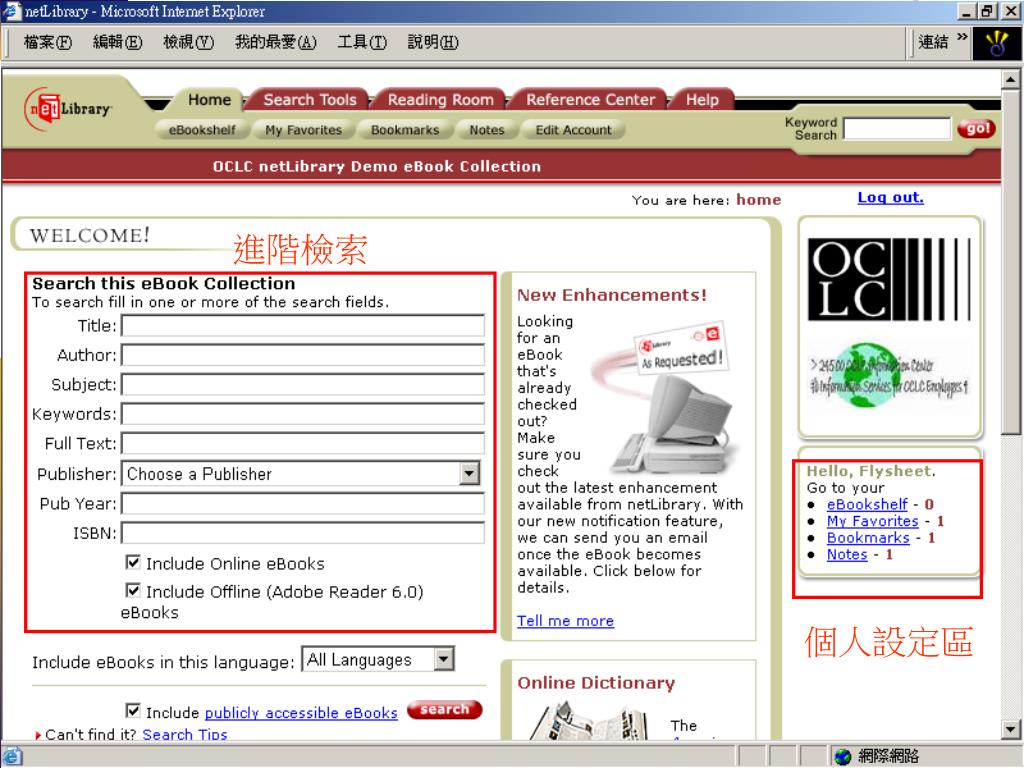Open the 說明(H) Help menu
The height and width of the screenshot is (768, 1024).
pos(433,42)
